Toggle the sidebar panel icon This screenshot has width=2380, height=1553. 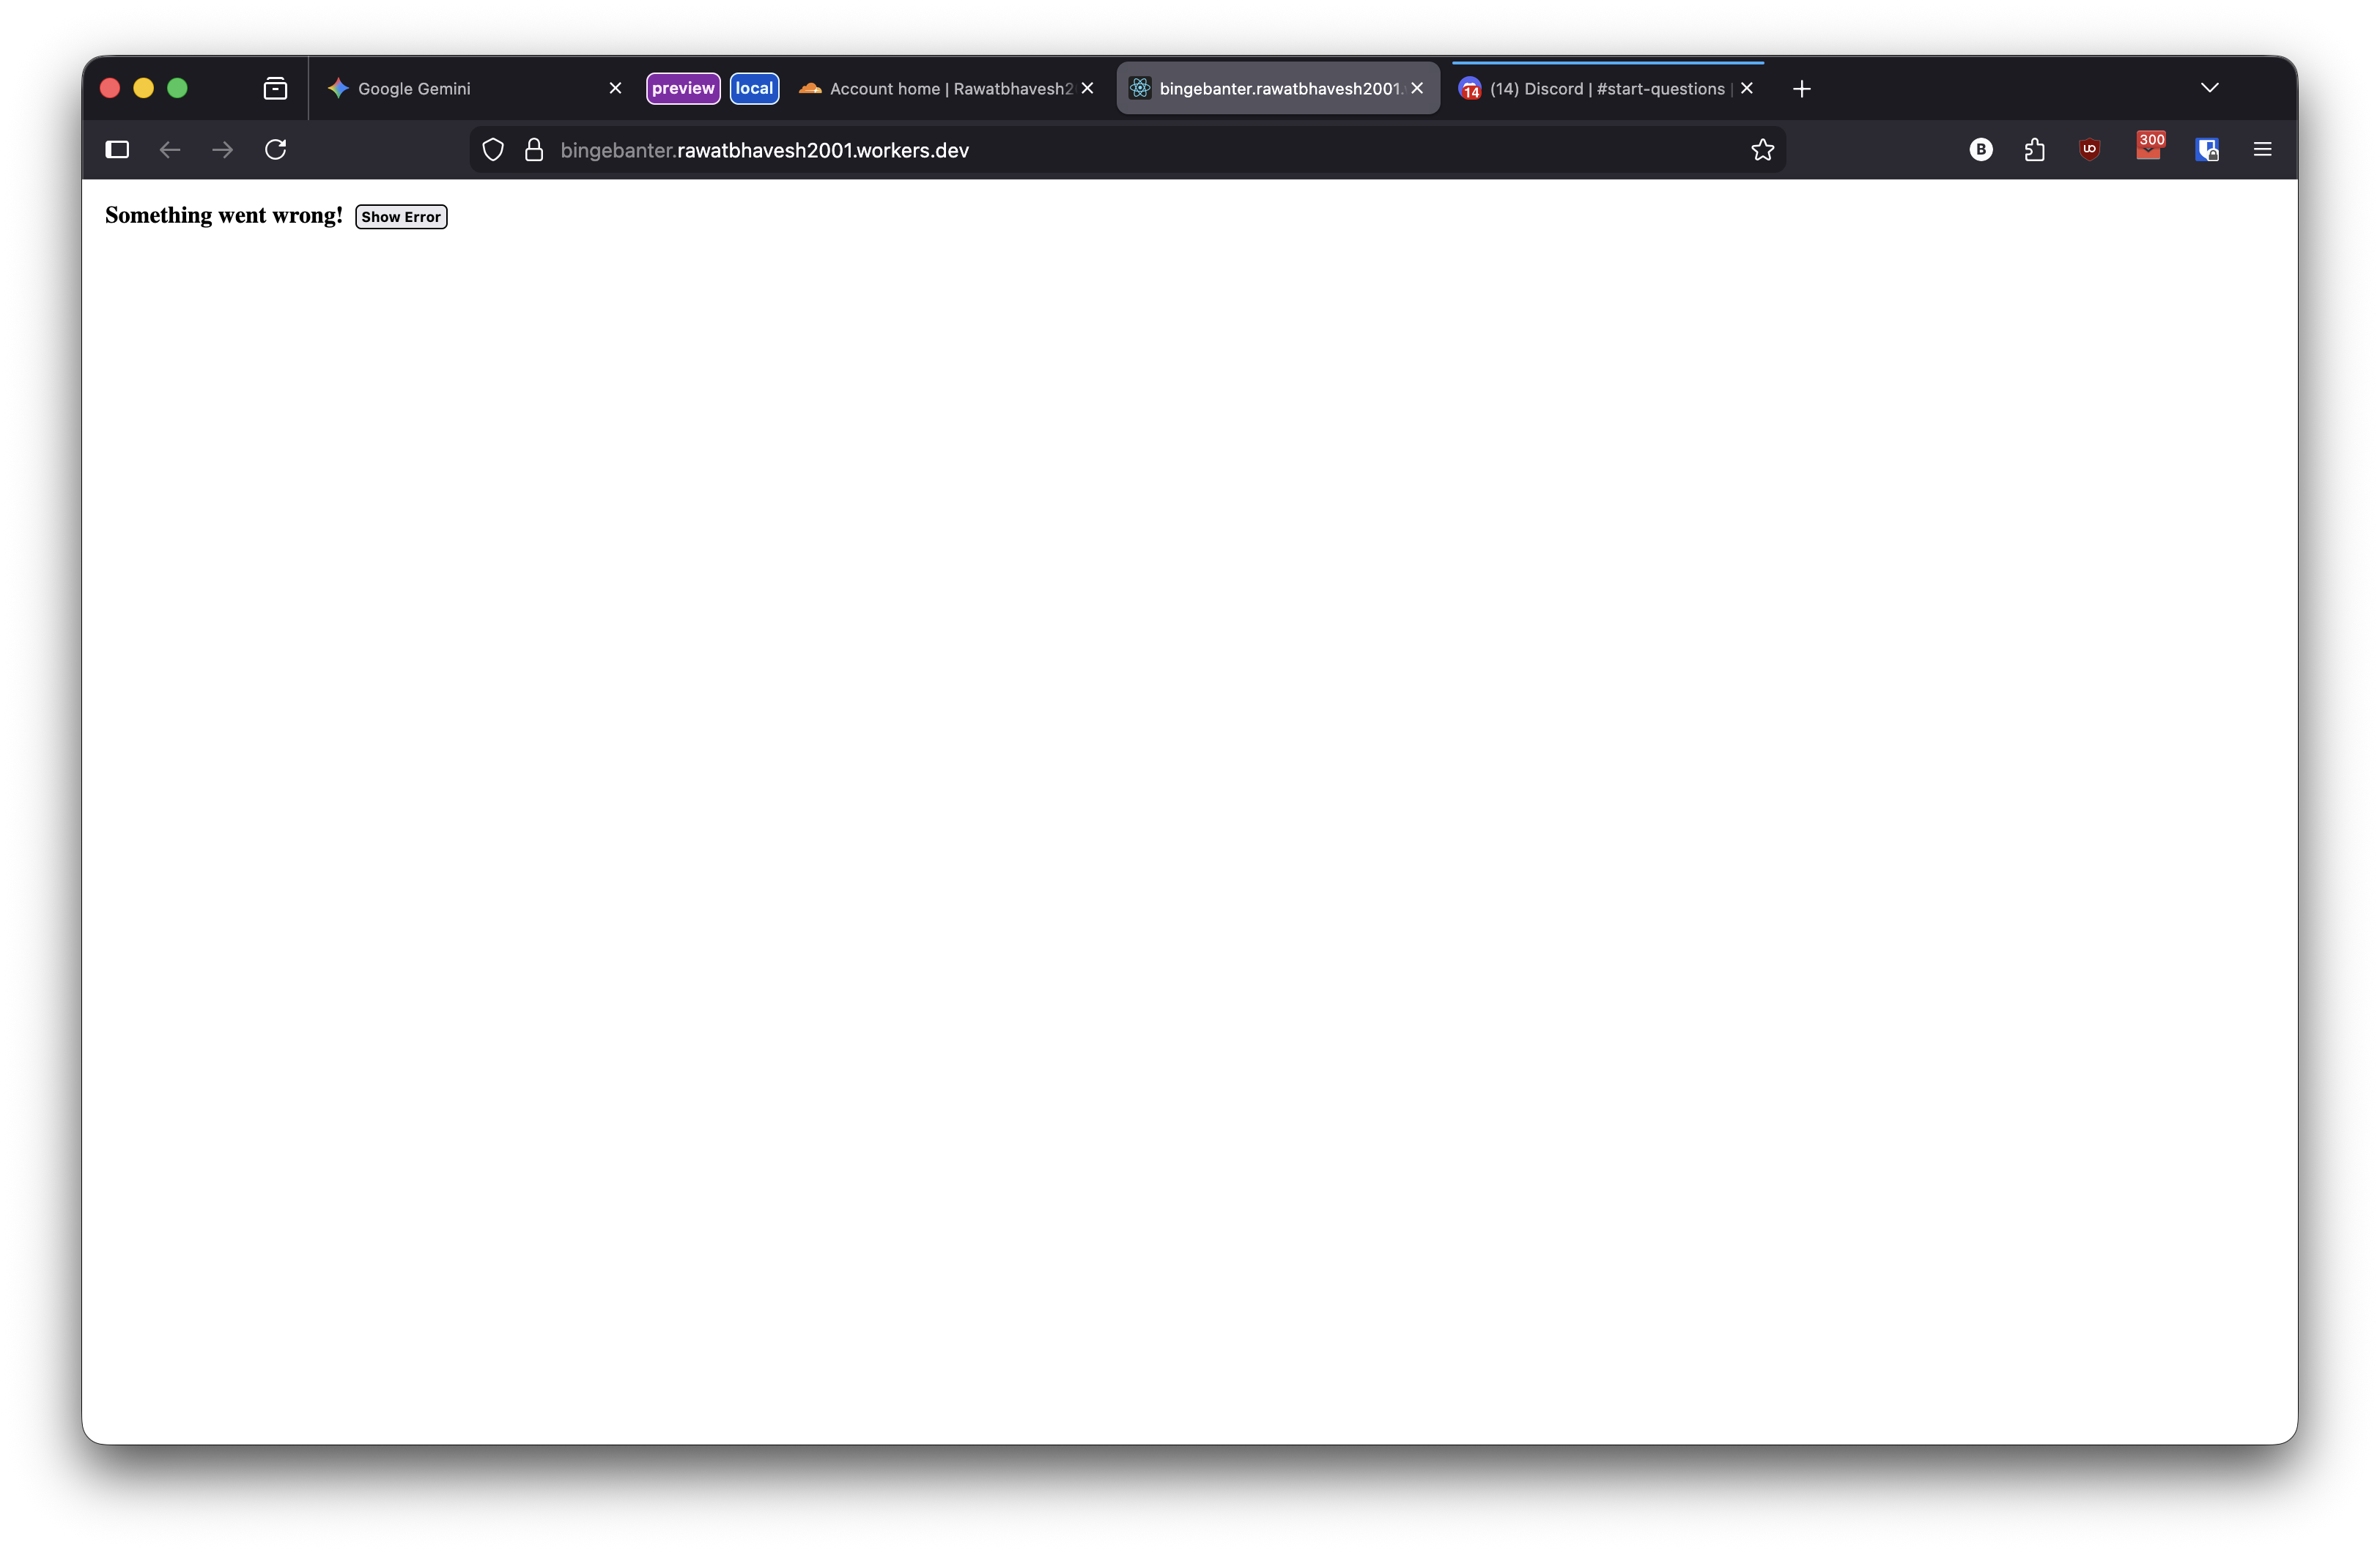(x=117, y=150)
